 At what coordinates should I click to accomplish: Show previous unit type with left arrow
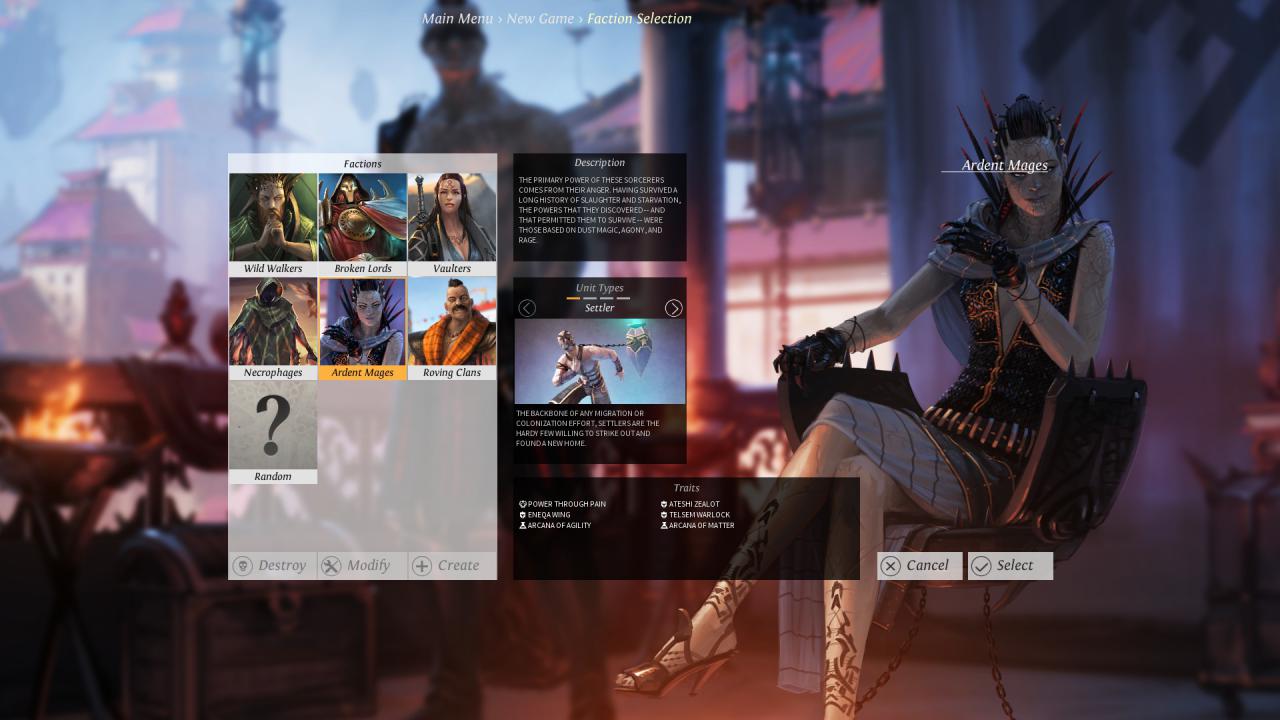point(527,308)
